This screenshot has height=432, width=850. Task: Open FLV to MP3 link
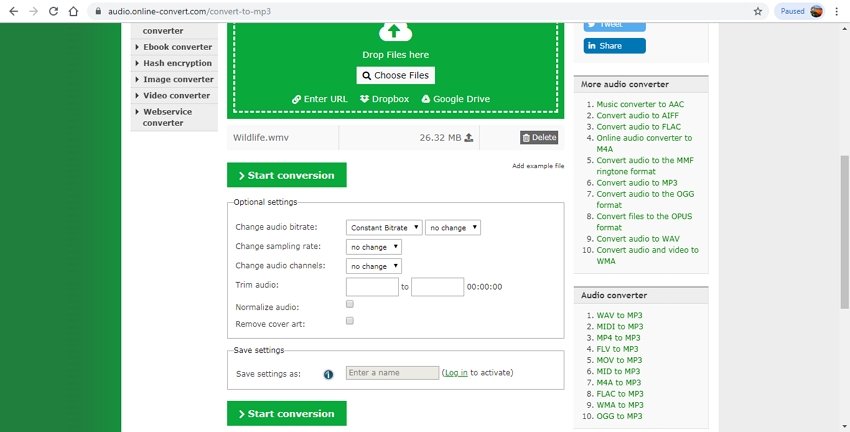[x=617, y=349]
